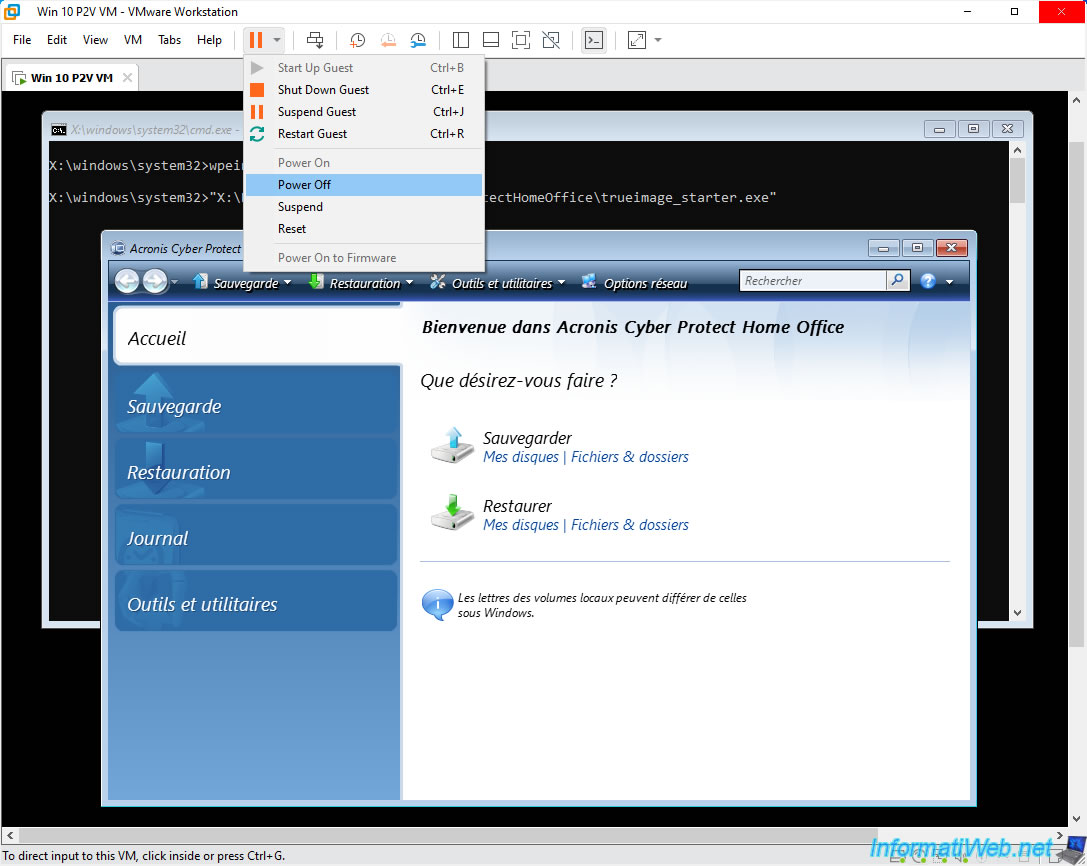The image size is (1087, 866).
Task: Click Fichiers & dossiers under Restaurer
Action: [x=629, y=525]
